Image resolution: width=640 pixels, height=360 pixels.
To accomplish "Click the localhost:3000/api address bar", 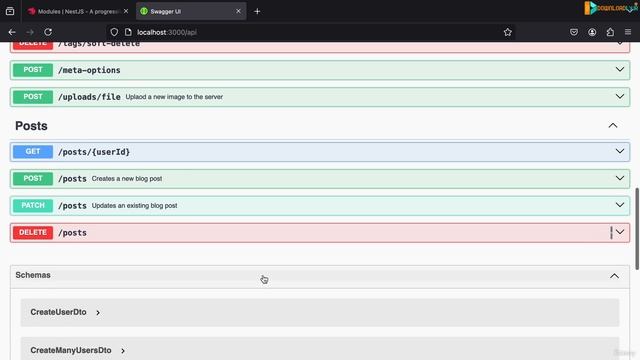I will coord(310,32).
